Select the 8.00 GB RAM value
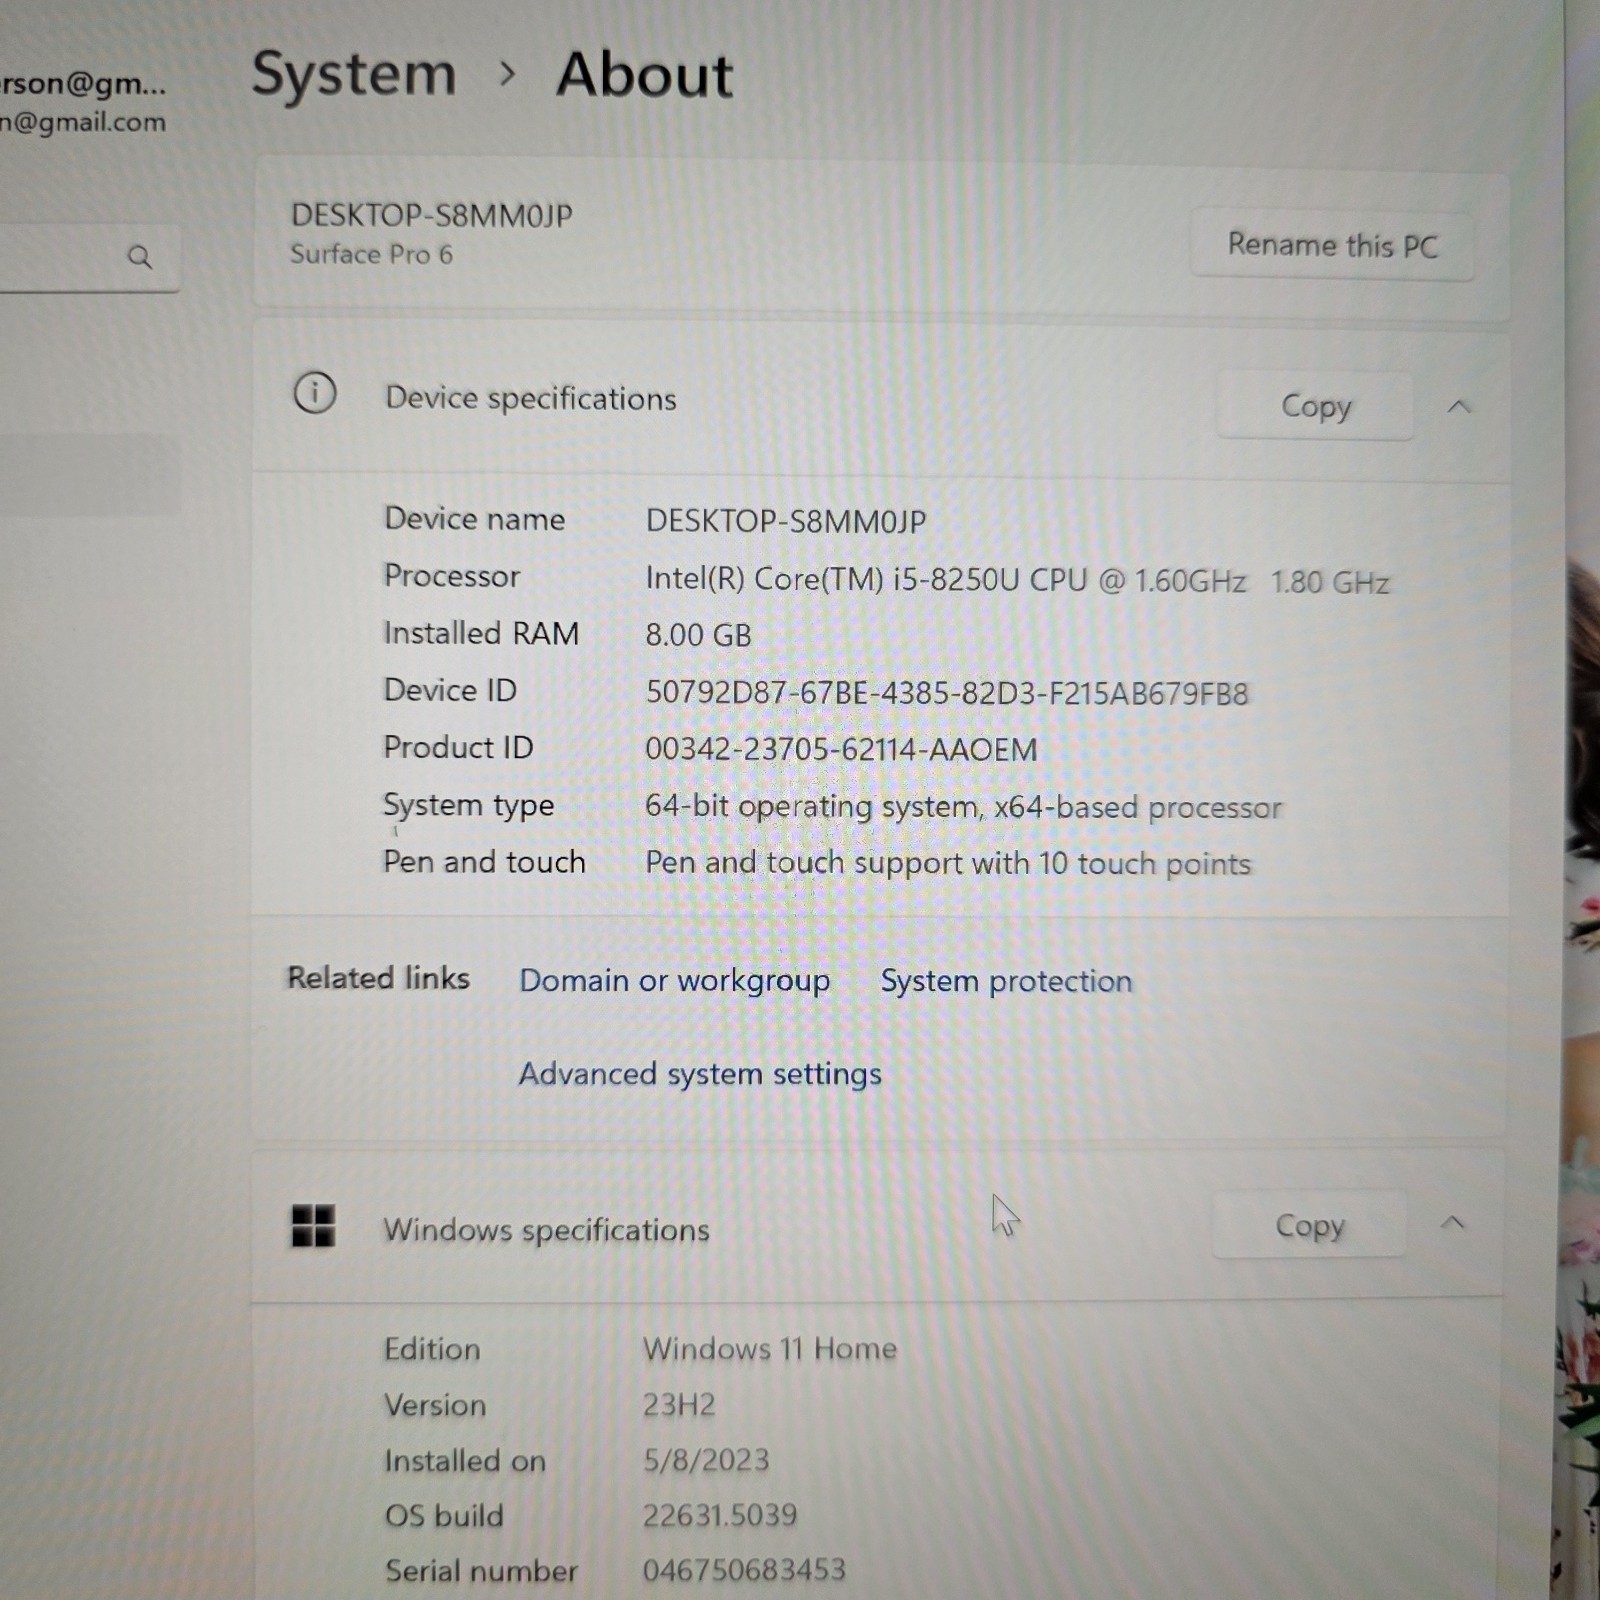 point(698,635)
